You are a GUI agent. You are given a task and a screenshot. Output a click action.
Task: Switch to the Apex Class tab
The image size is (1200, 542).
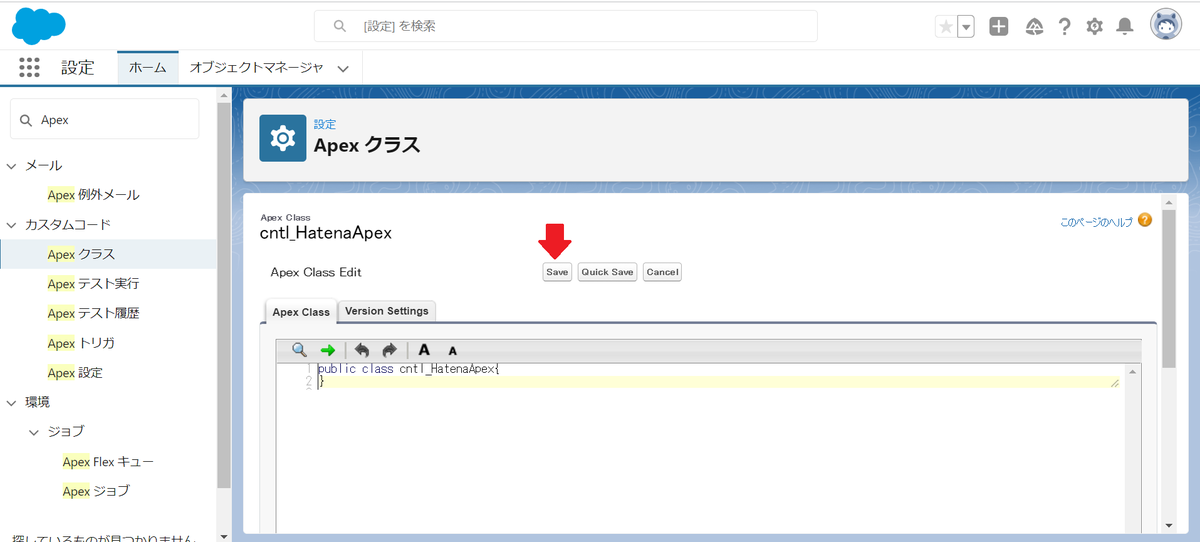coord(301,312)
